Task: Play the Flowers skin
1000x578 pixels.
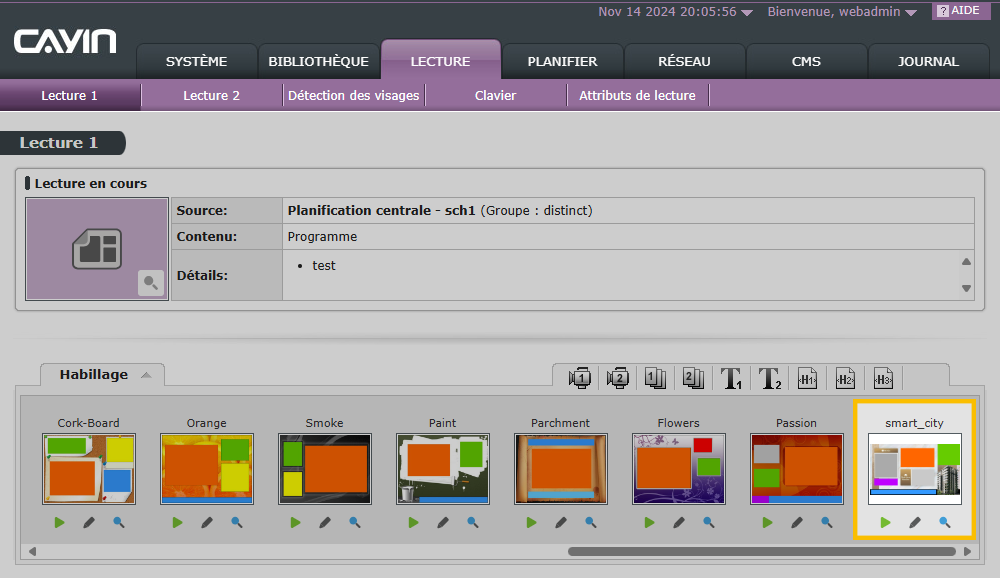Action: pos(649,522)
